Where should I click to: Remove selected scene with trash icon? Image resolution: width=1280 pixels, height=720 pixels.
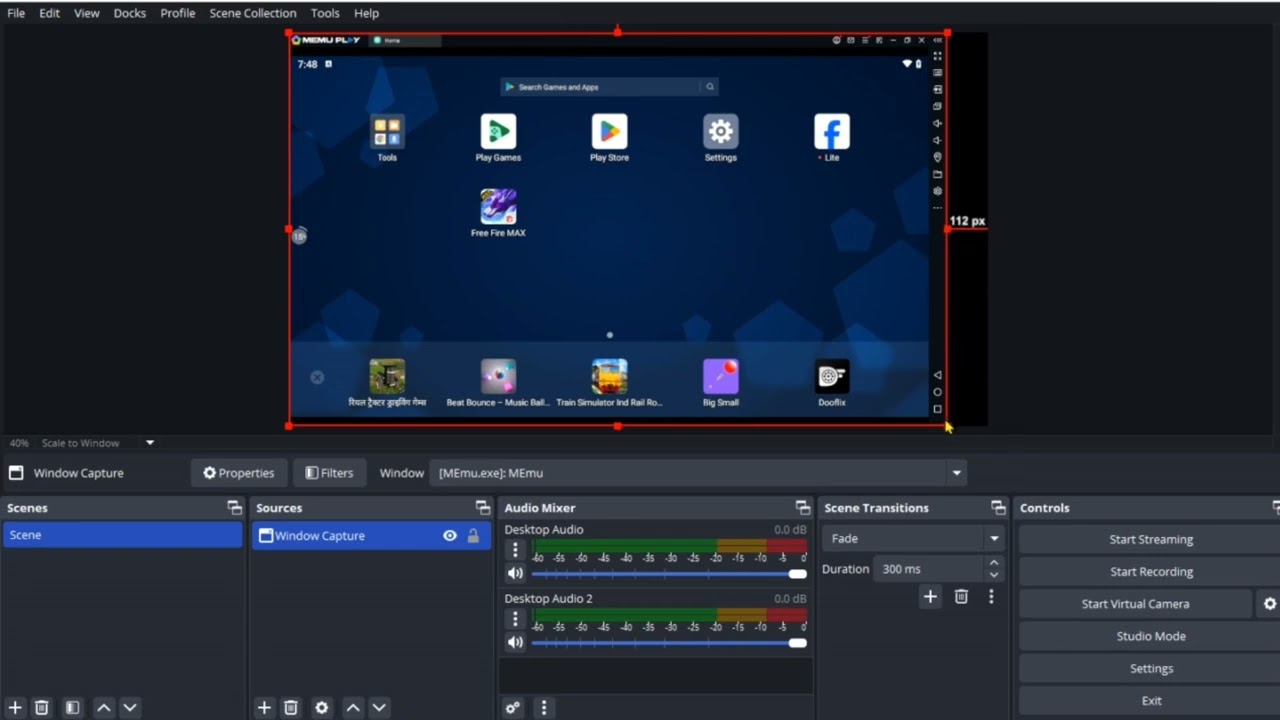click(42, 707)
